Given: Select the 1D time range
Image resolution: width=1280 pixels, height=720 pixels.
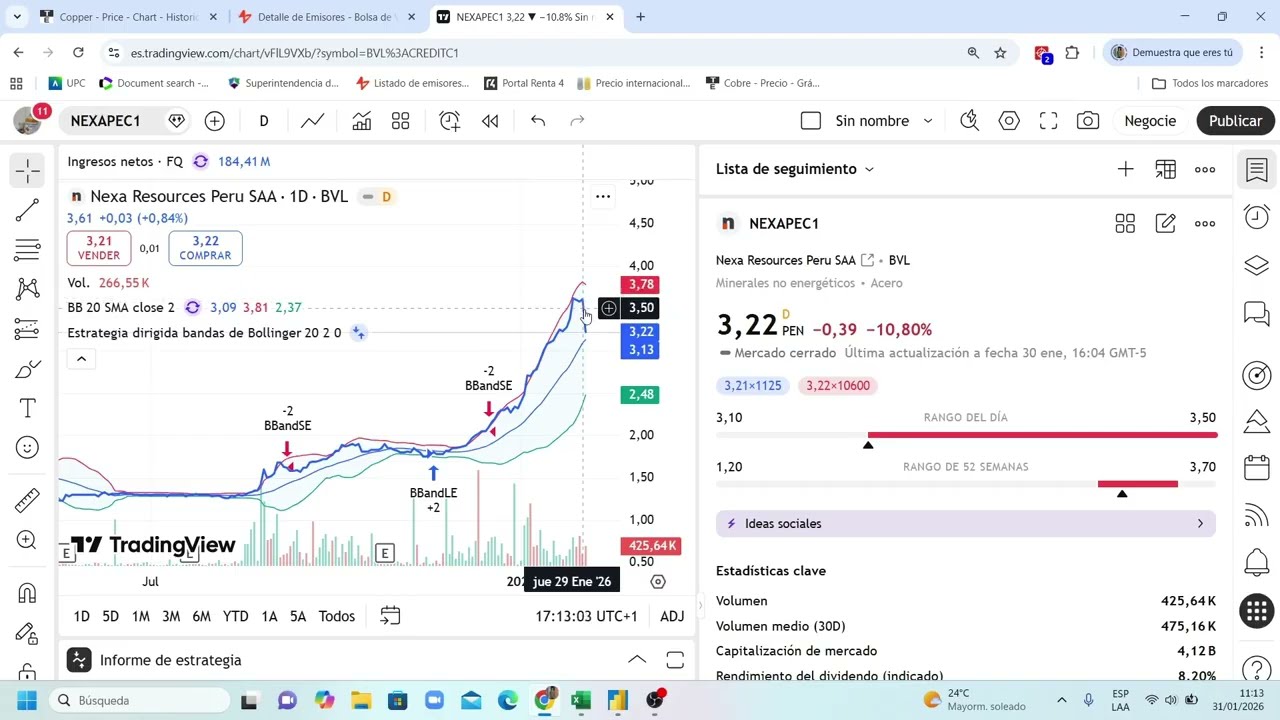Looking at the screenshot, I should tap(81, 616).
